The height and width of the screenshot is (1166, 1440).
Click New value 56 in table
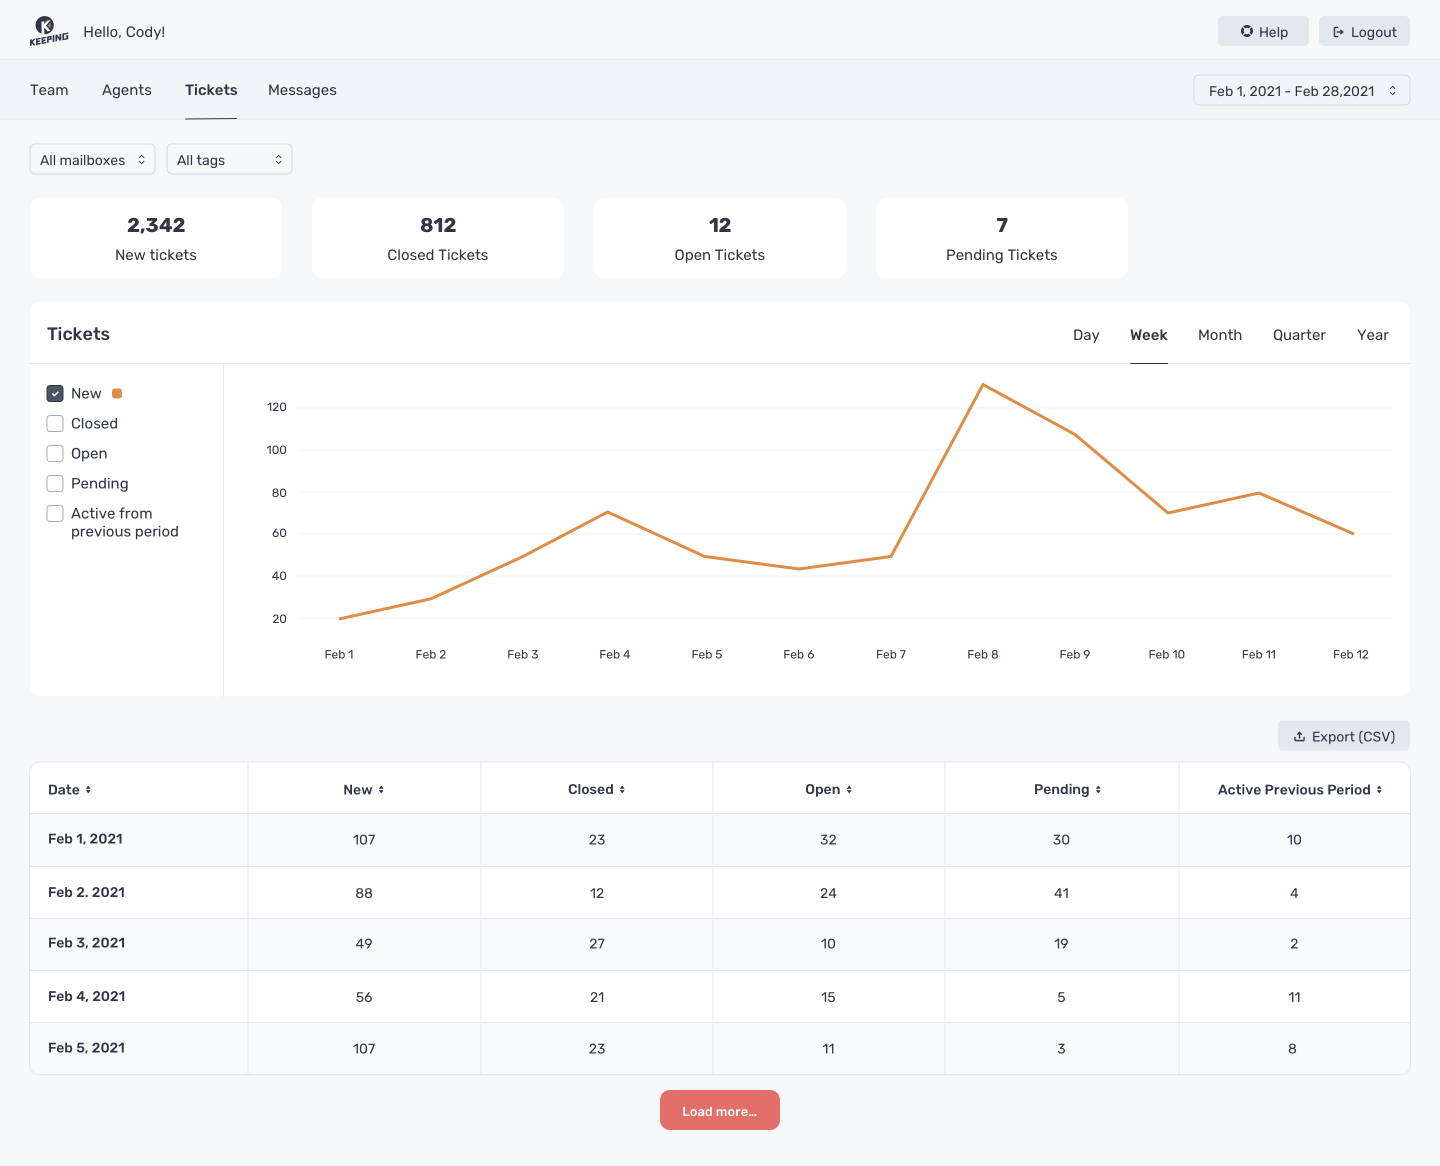(364, 997)
